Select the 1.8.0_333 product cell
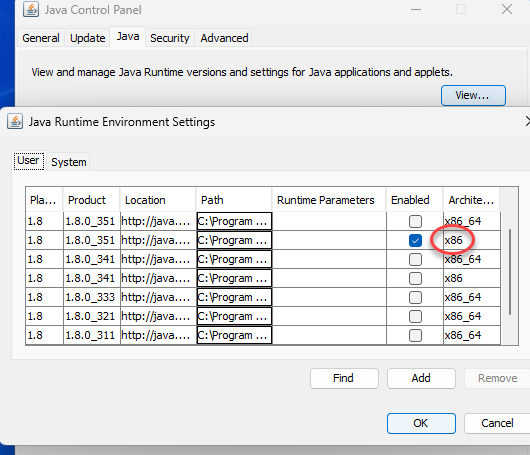This screenshot has height=455, width=530. tap(92, 297)
